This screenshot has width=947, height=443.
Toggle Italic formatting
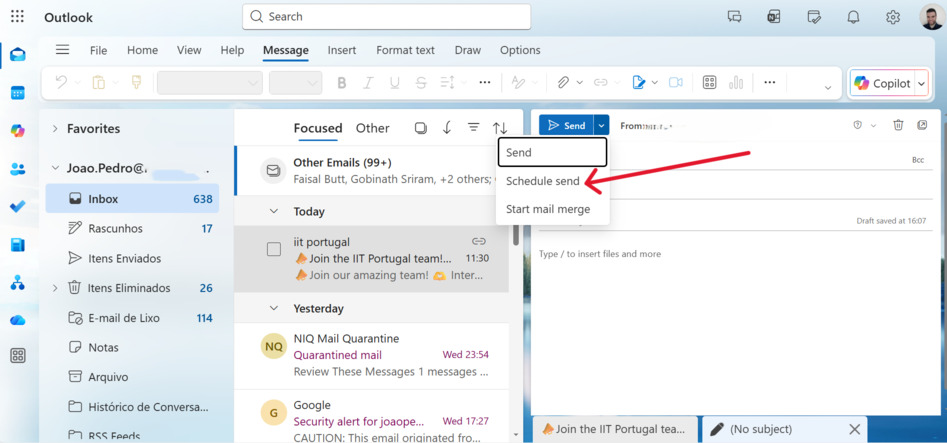[368, 83]
